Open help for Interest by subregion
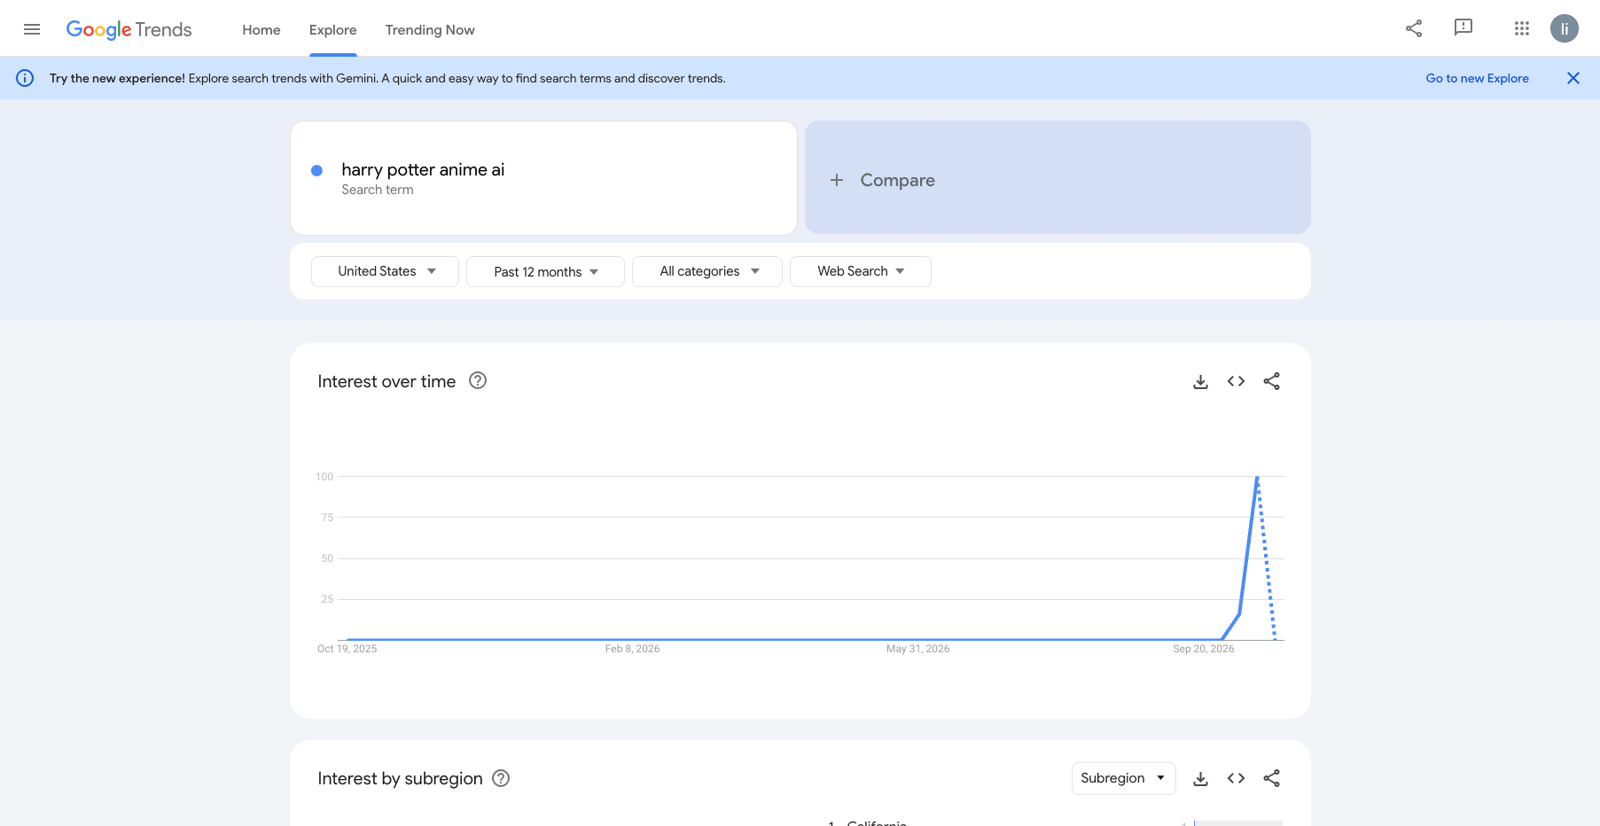This screenshot has width=1600, height=826. 501,778
